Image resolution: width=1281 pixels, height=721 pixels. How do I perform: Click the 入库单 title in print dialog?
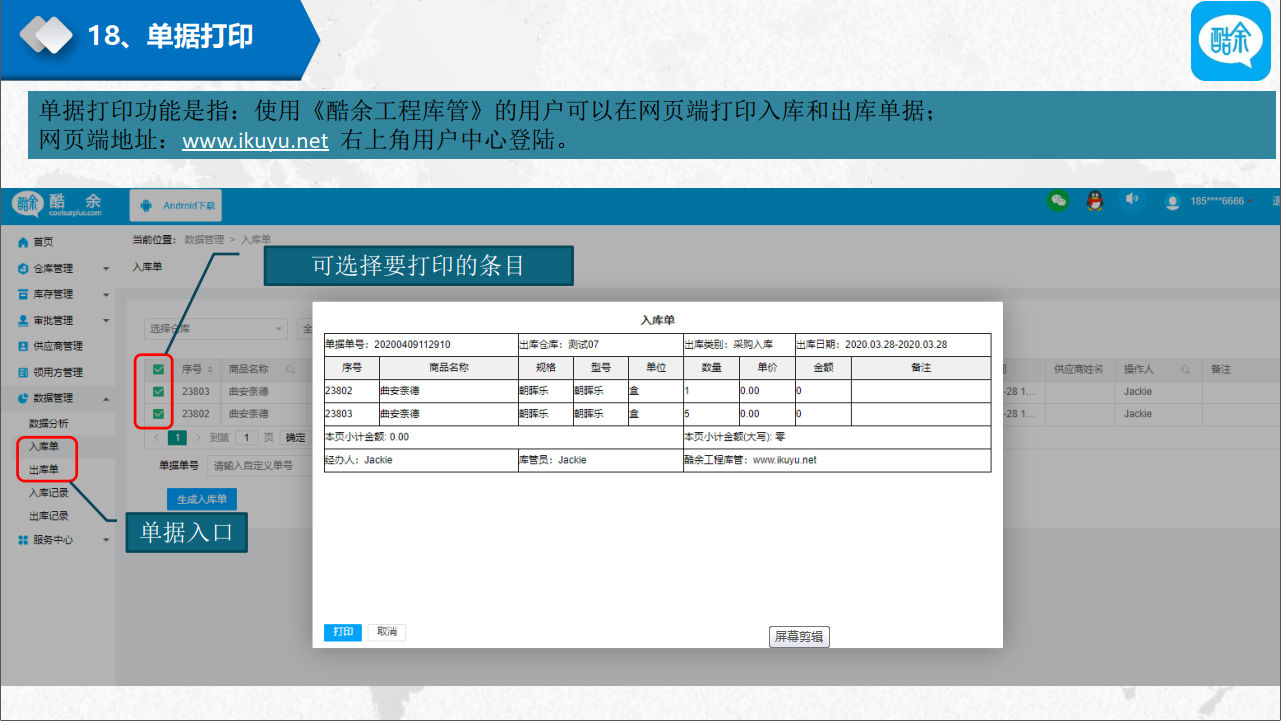pos(658,319)
